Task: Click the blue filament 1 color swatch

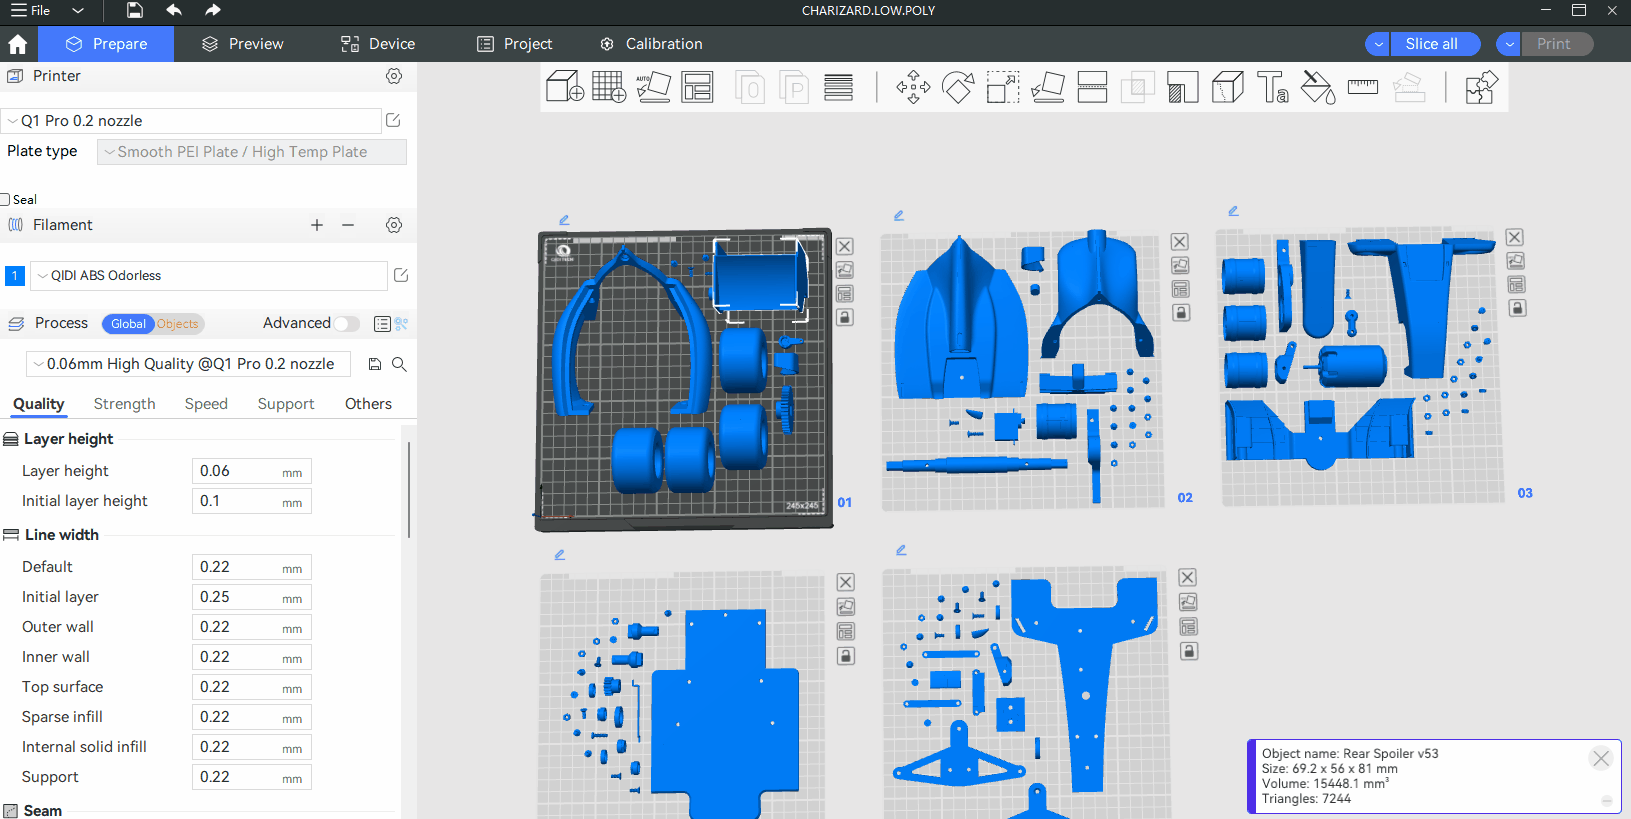Action: point(15,276)
